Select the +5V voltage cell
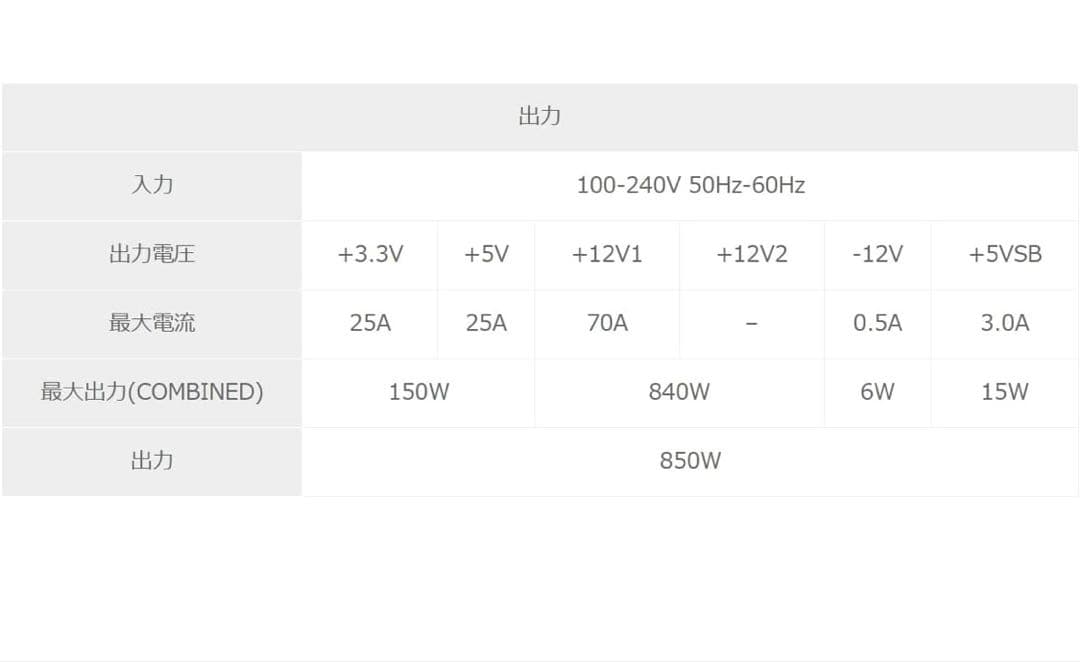 (x=486, y=254)
